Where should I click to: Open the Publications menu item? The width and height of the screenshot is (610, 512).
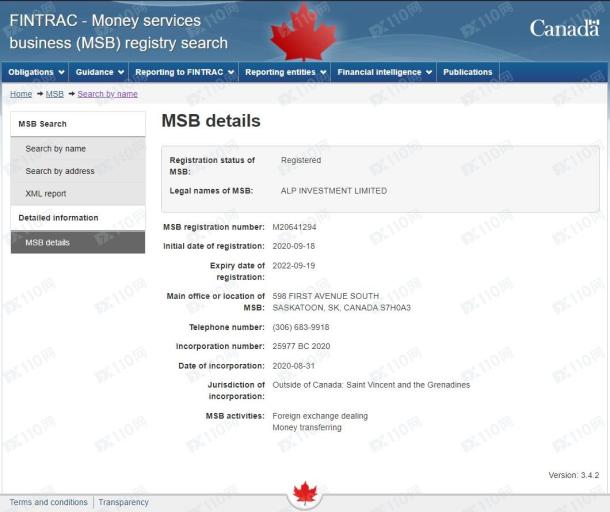coord(468,72)
